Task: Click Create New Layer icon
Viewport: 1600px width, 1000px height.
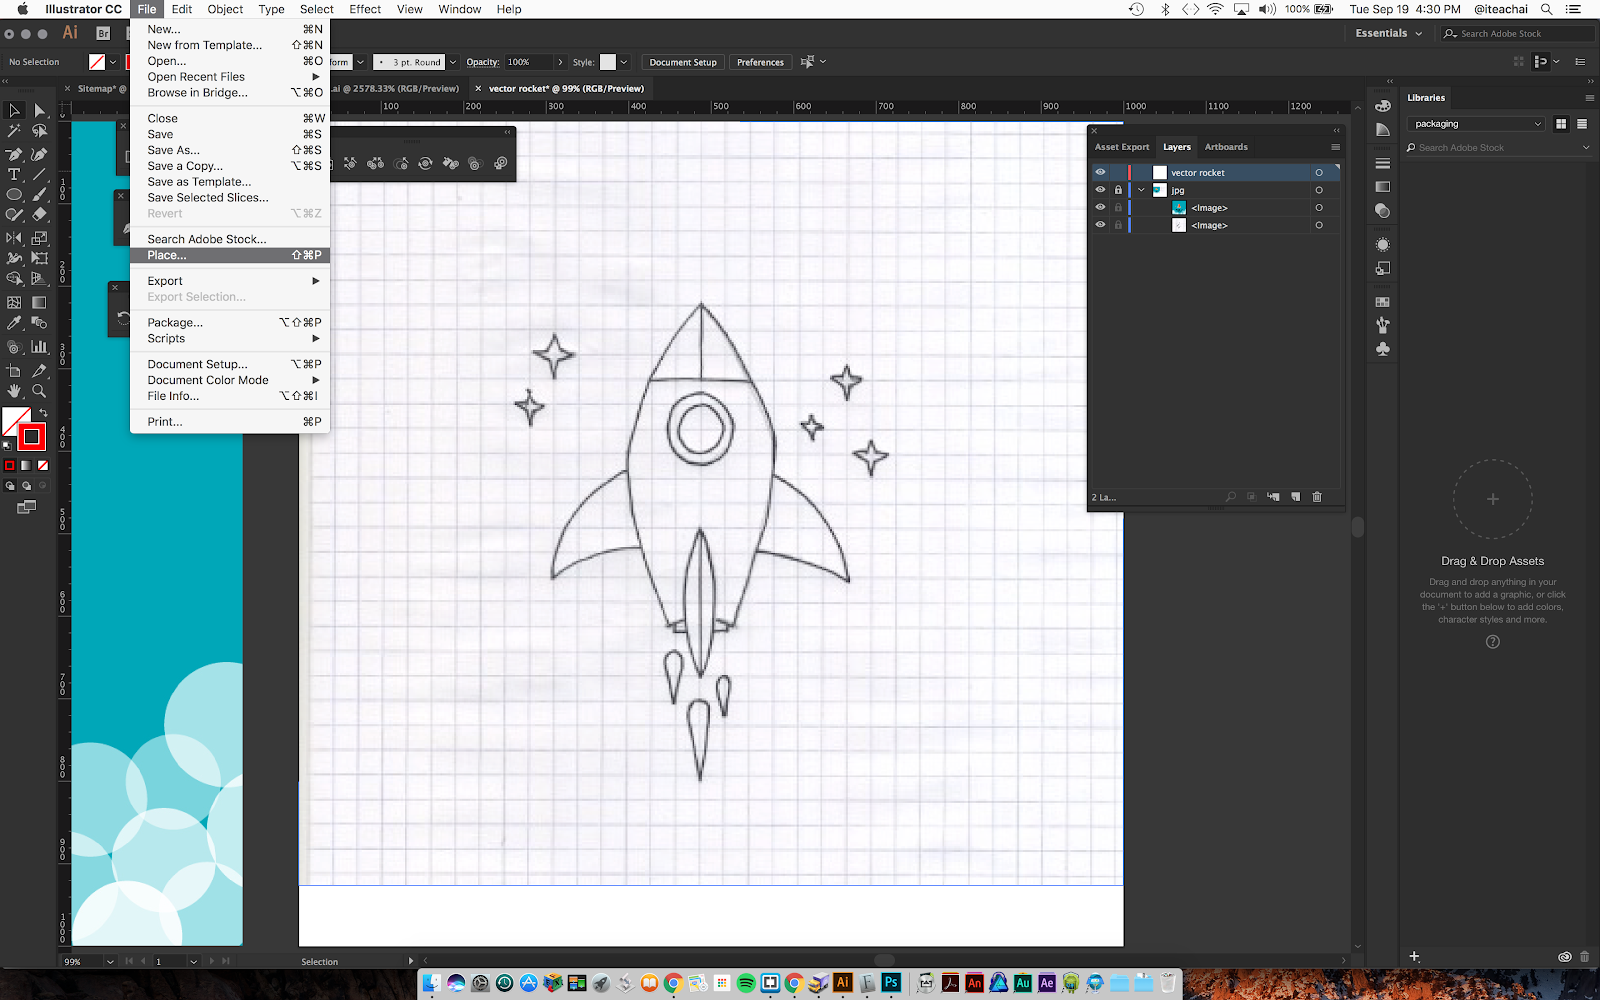Action: click(x=1295, y=497)
